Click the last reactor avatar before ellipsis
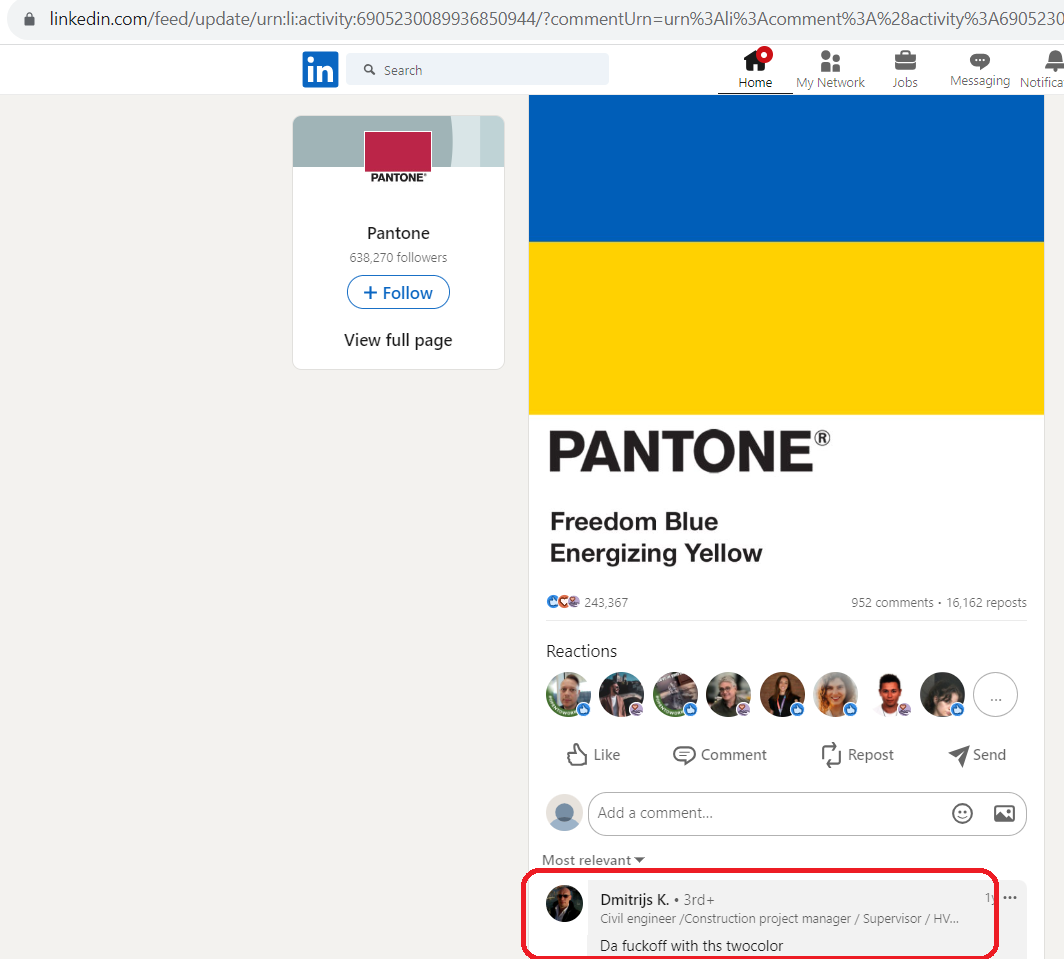The height and width of the screenshot is (959, 1064). [x=943, y=695]
